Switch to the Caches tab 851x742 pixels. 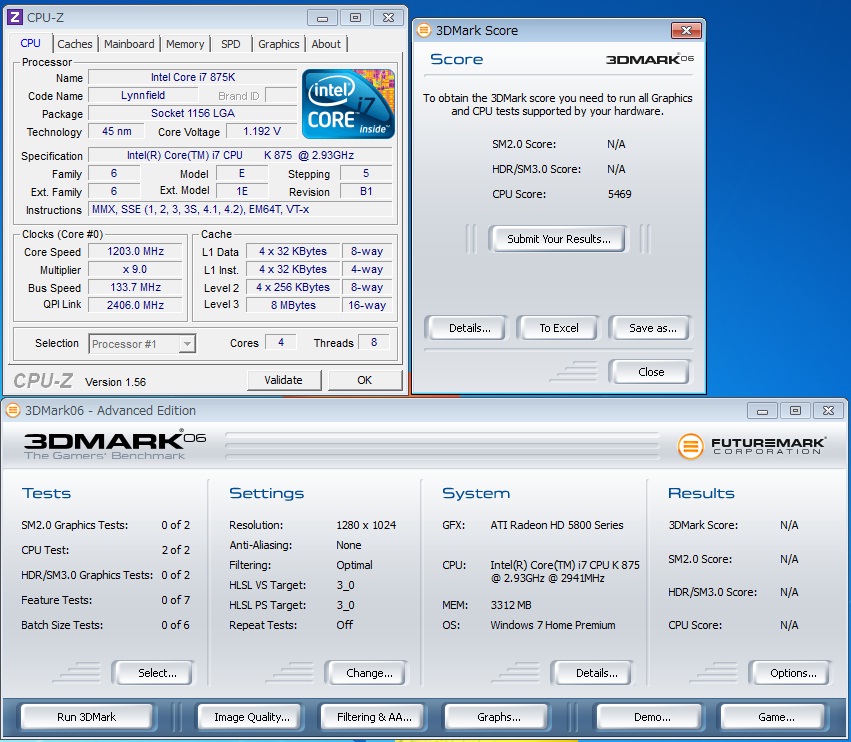pyautogui.click(x=75, y=44)
